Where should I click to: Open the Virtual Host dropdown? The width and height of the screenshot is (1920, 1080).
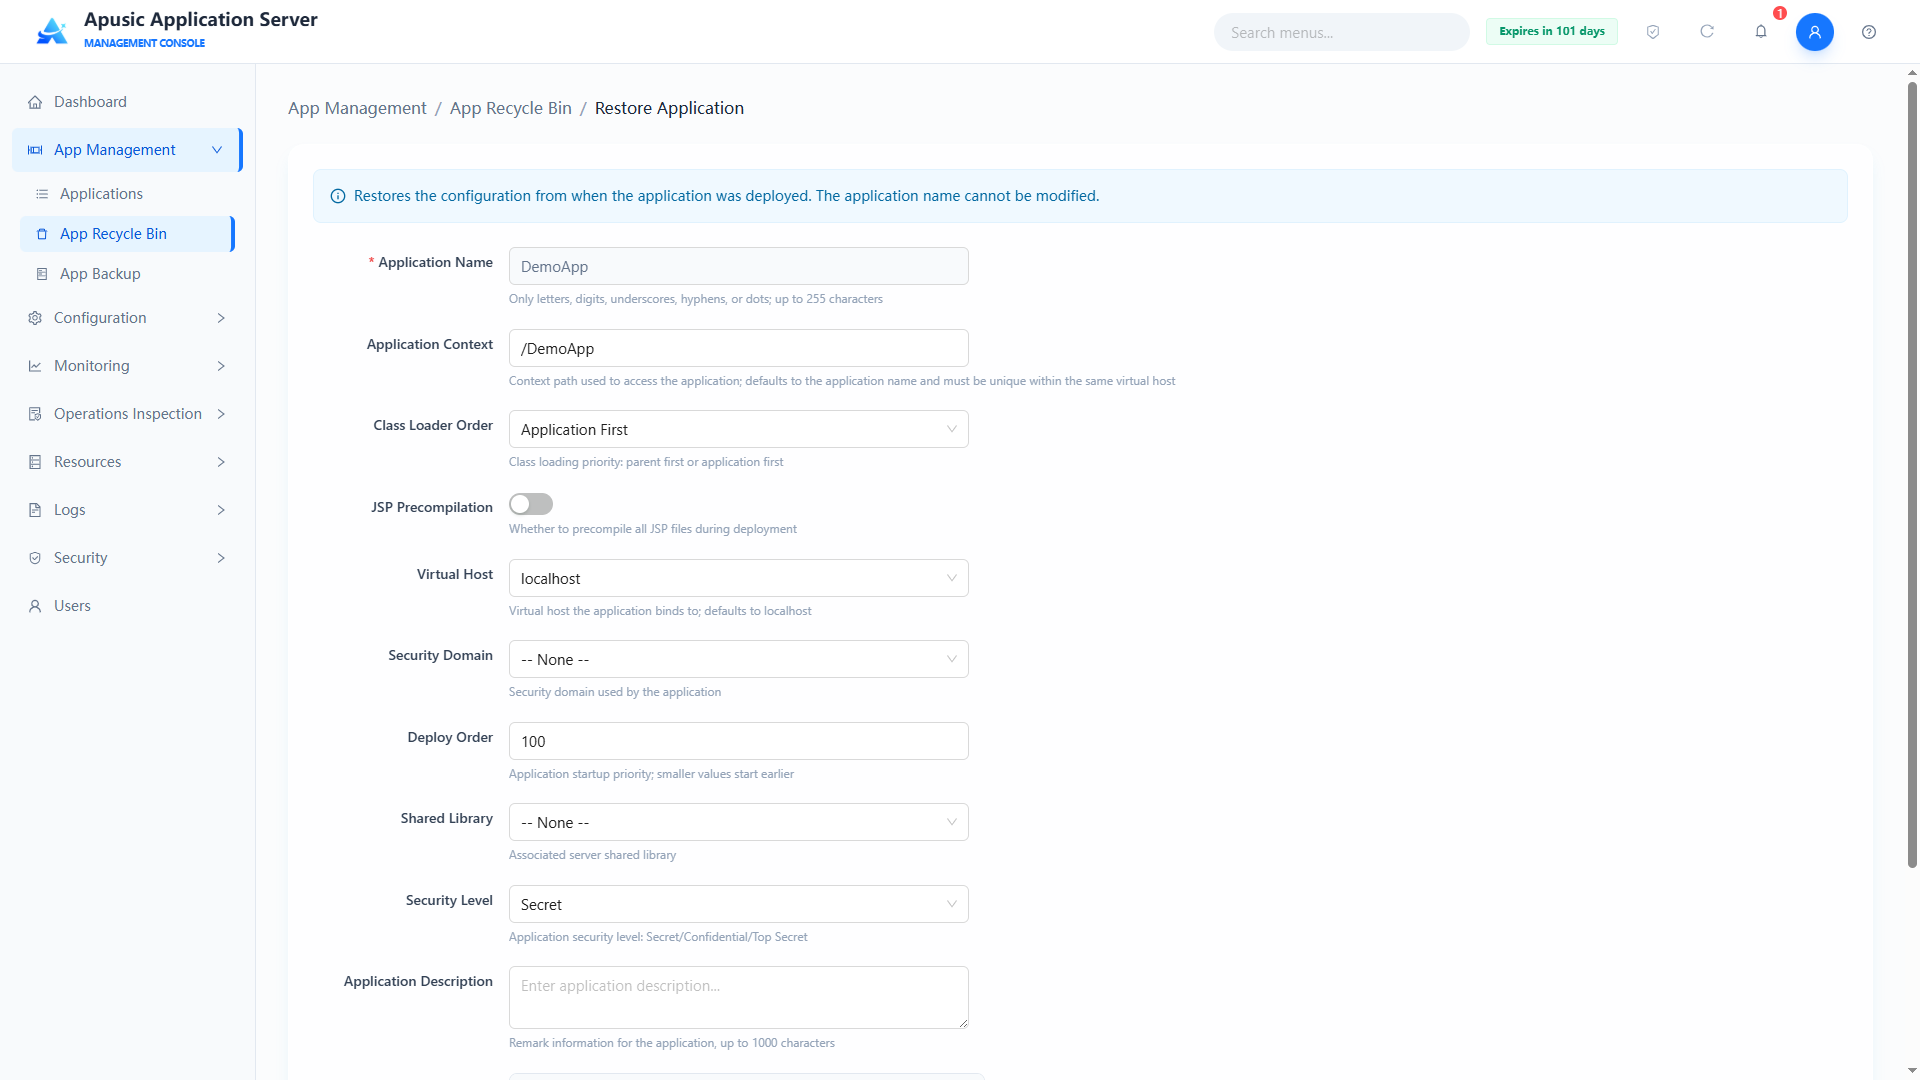click(x=738, y=578)
